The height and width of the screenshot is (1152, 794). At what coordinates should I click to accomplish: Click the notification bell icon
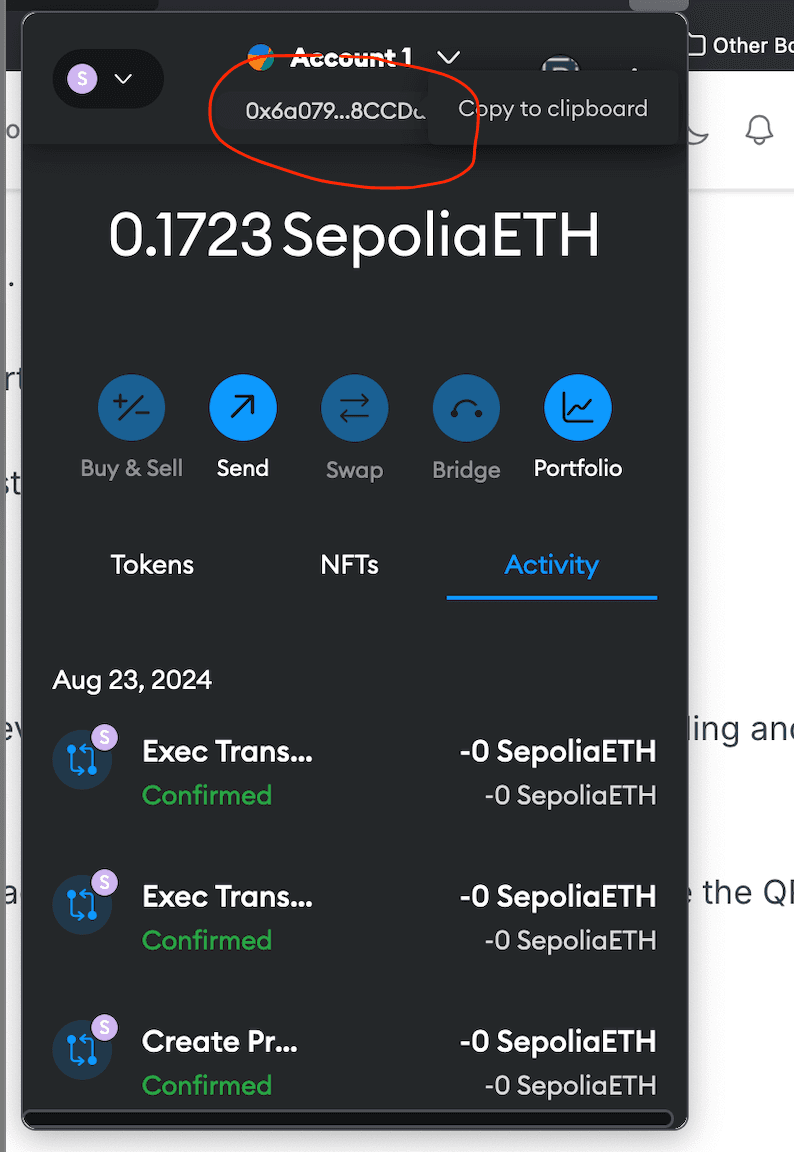click(x=760, y=130)
